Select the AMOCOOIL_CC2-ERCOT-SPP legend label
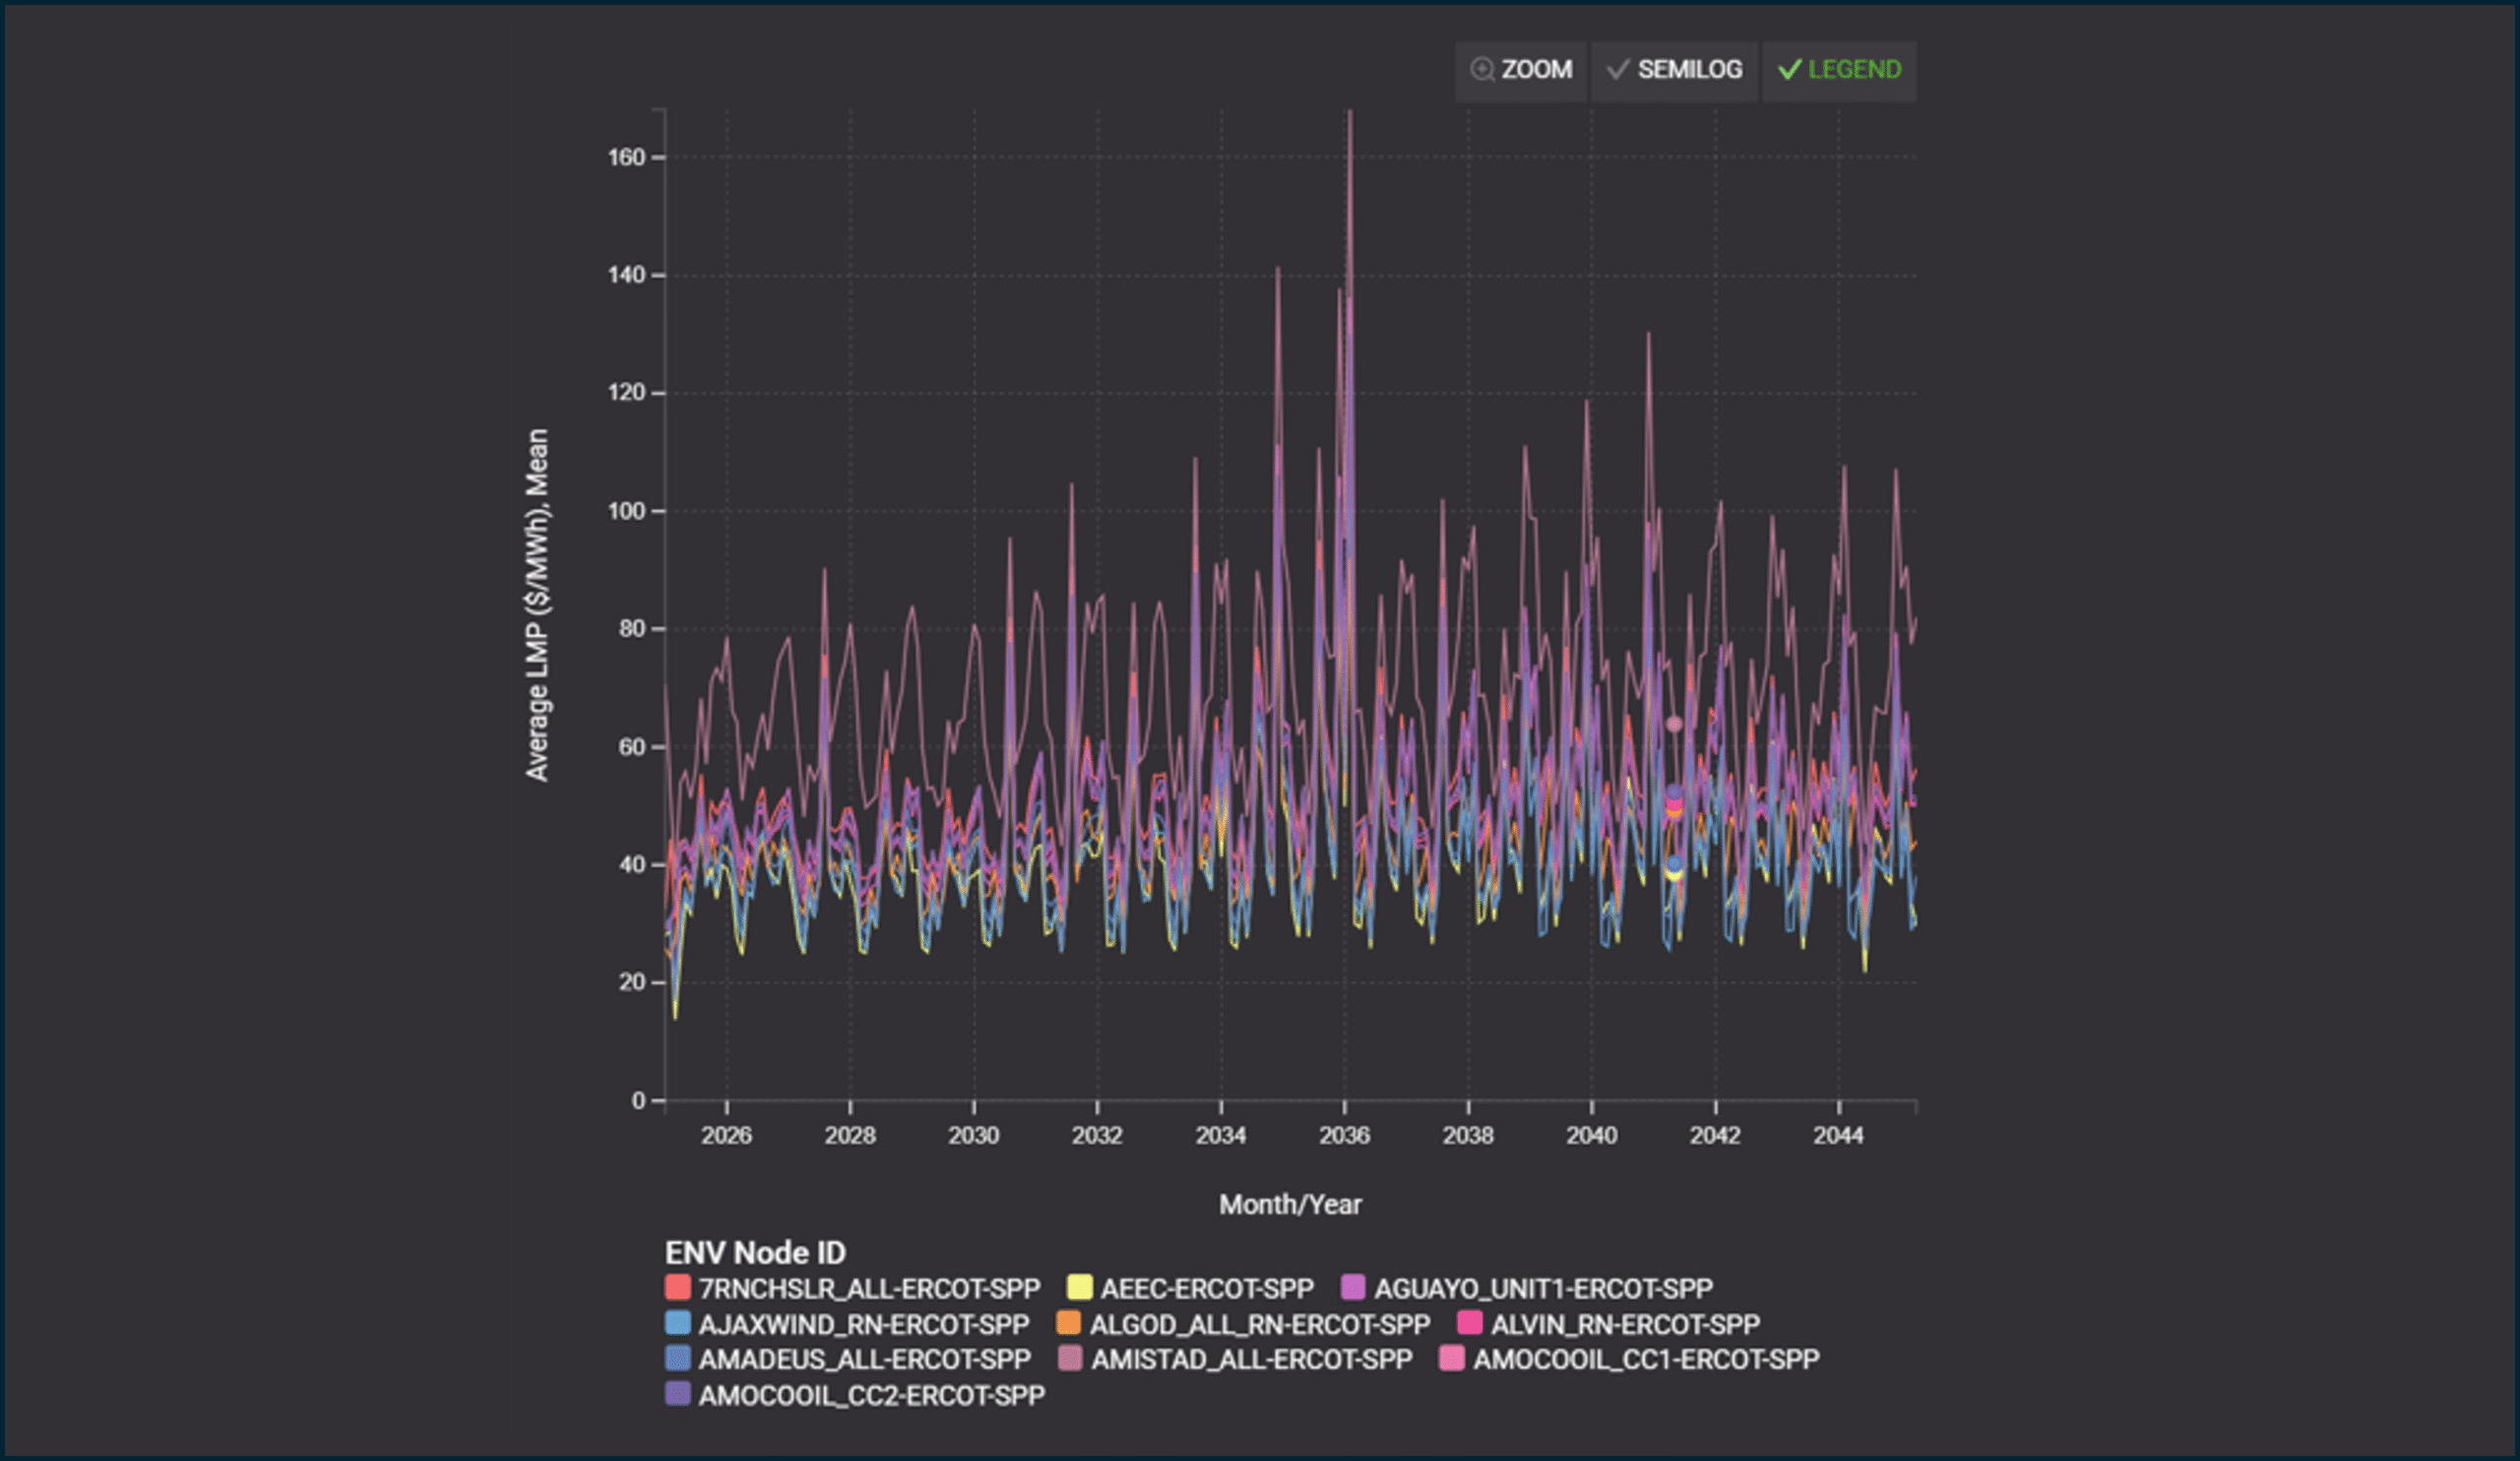The width and height of the screenshot is (2520, 1461). click(x=871, y=1395)
